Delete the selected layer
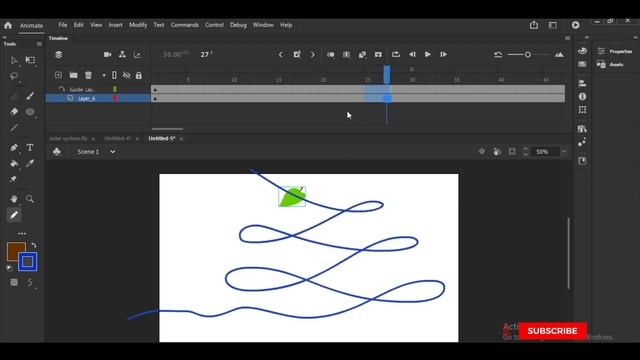The width and height of the screenshot is (640, 360). (88, 75)
